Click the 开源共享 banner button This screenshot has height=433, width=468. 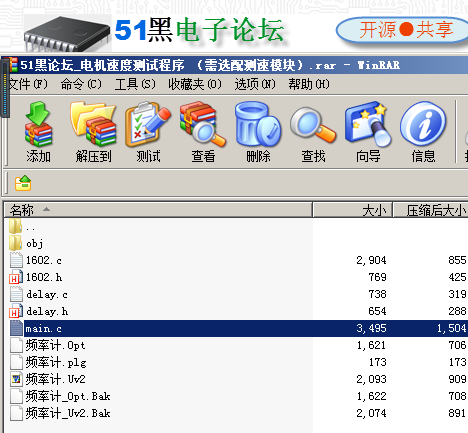coord(403,30)
